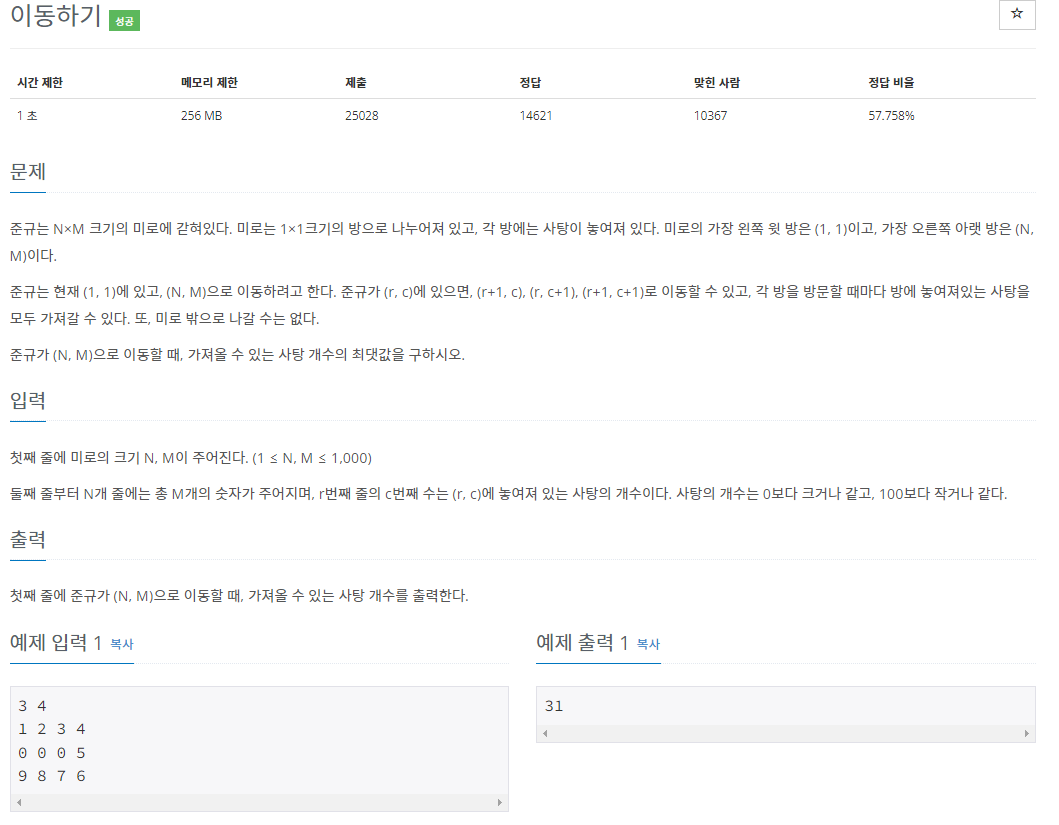Click the left scroll arrow of sample input box

tap(19, 802)
